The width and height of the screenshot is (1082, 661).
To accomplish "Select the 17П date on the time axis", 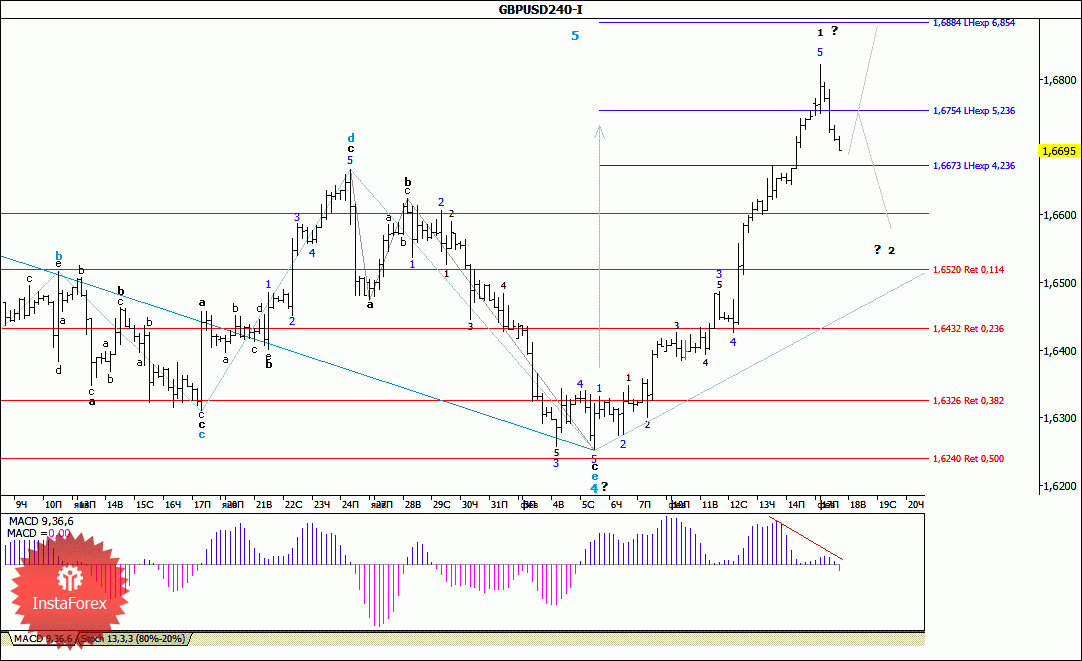I will [202, 505].
